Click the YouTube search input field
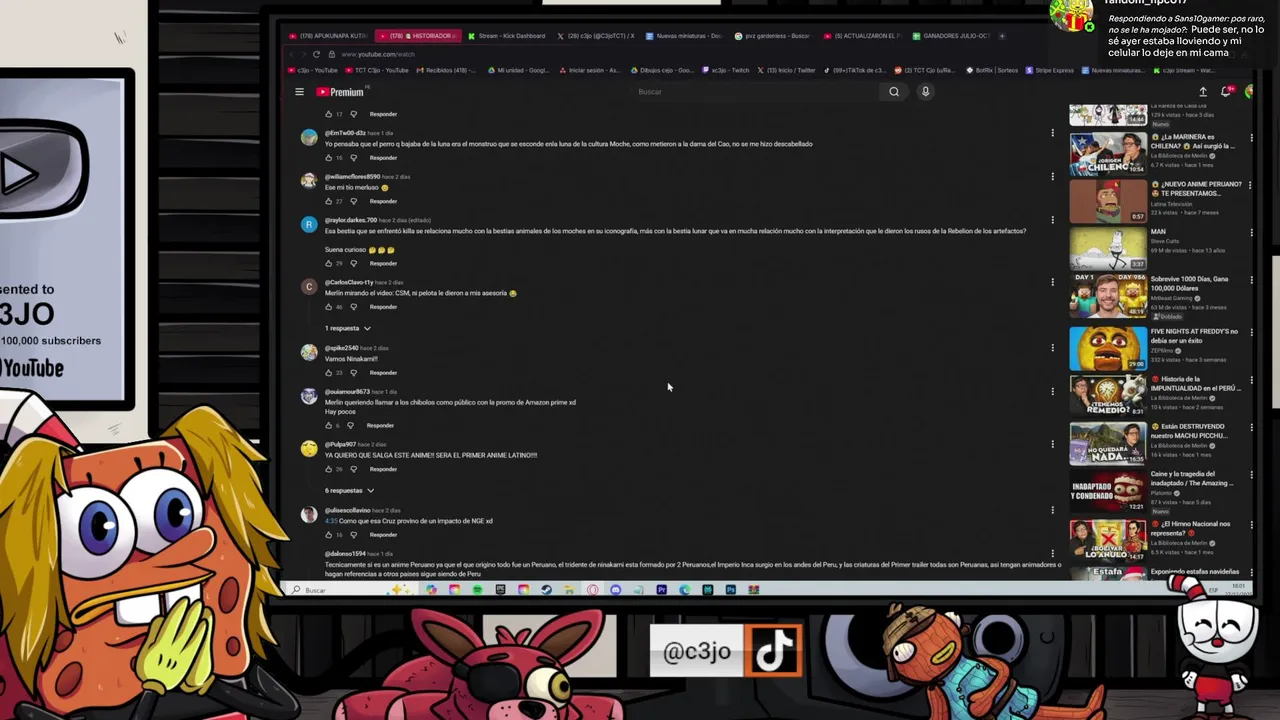Image resolution: width=1280 pixels, height=720 pixels. pyautogui.click(x=755, y=92)
